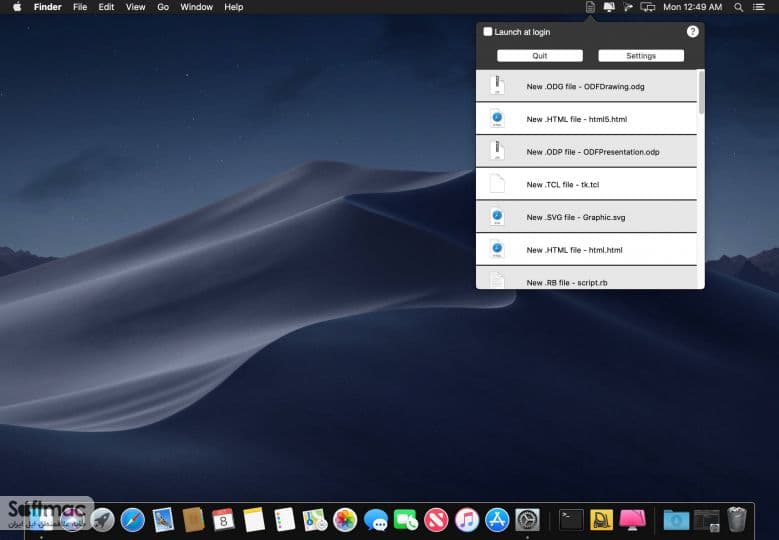779x540 pixels.
Task: Open the View menu
Action: (135, 7)
